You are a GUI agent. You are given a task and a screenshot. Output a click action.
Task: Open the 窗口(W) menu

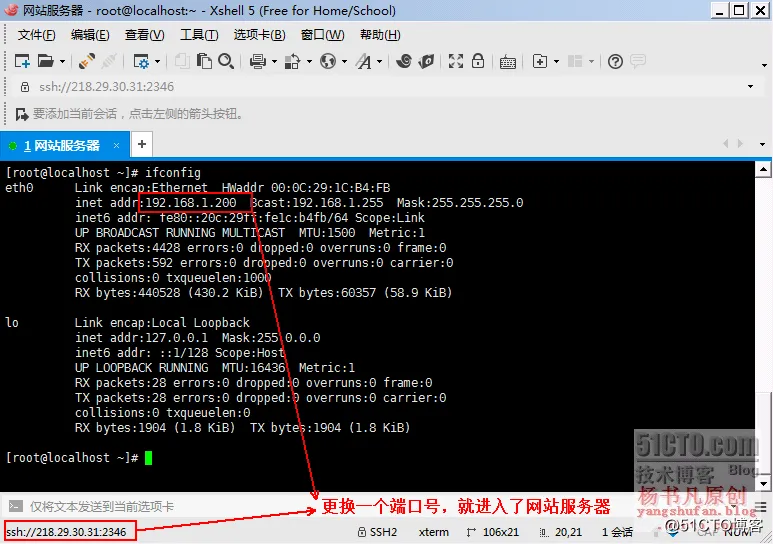322,35
